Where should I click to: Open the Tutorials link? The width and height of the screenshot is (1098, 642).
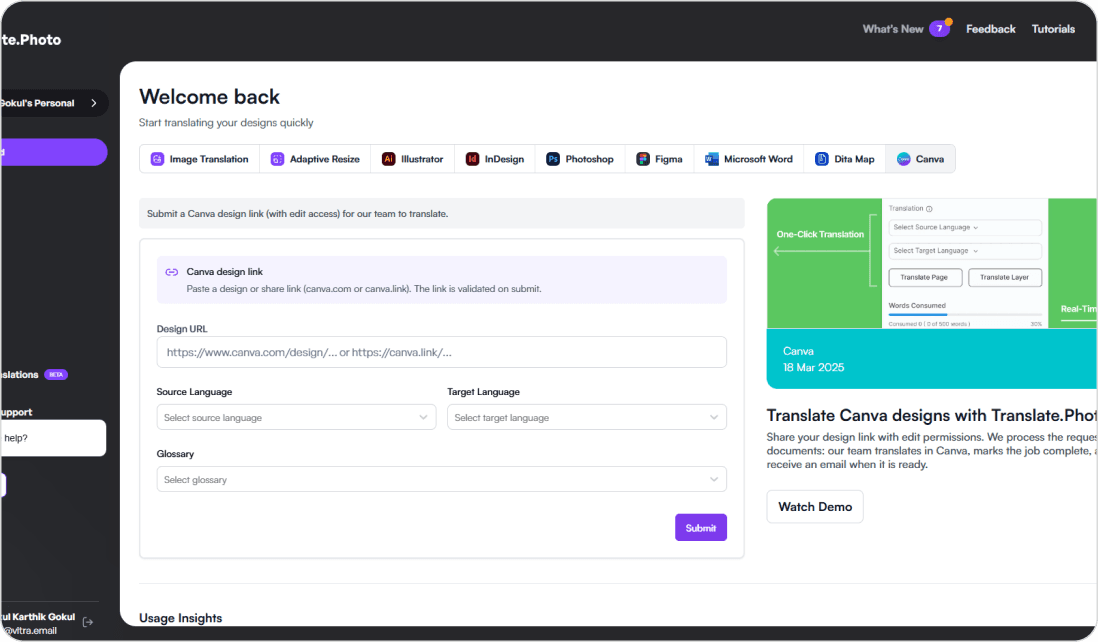pos(1053,29)
